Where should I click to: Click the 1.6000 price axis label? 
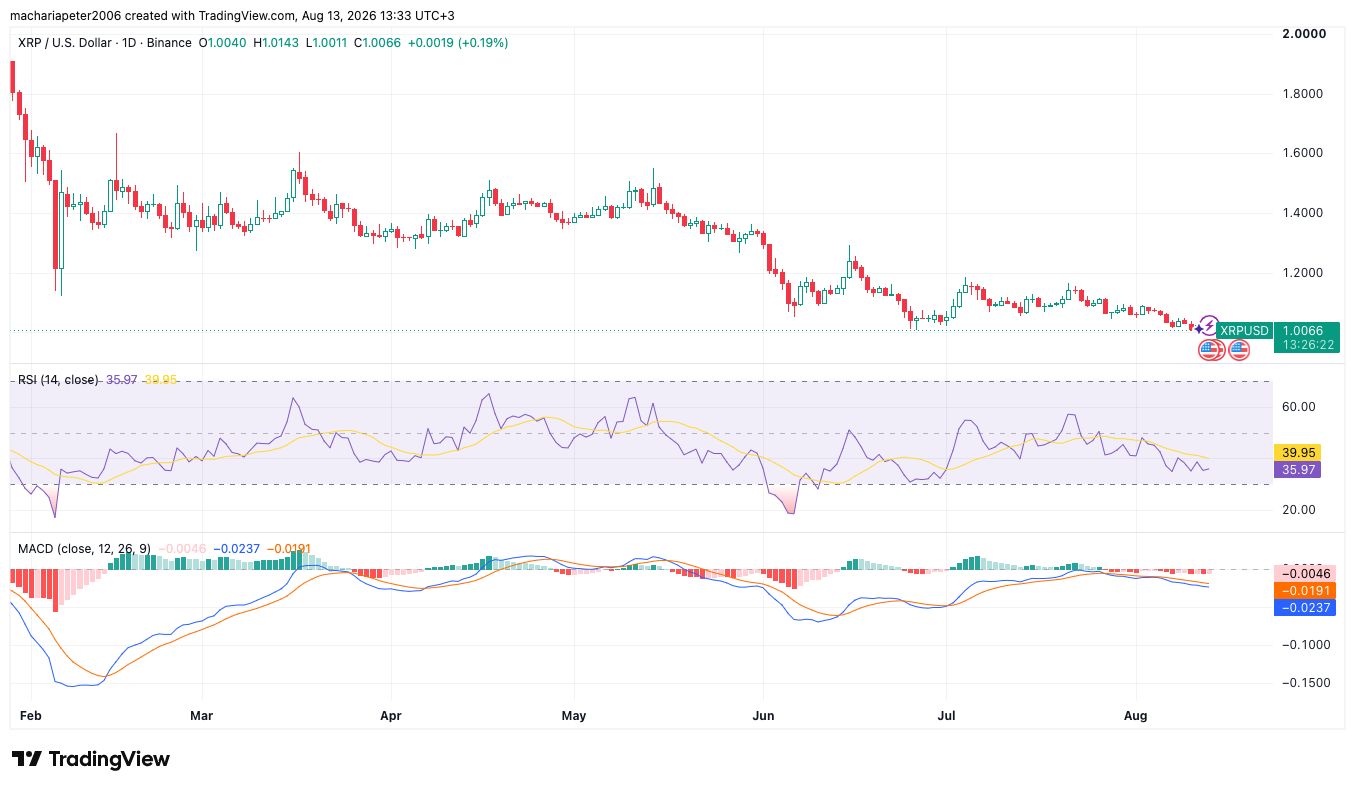(x=1304, y=153)
